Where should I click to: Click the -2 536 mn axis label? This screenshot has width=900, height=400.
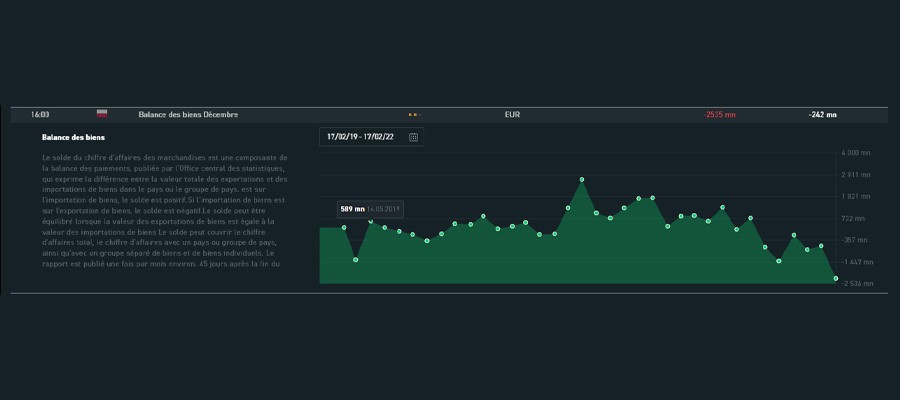pyautogui.click(x=856, y=284)
